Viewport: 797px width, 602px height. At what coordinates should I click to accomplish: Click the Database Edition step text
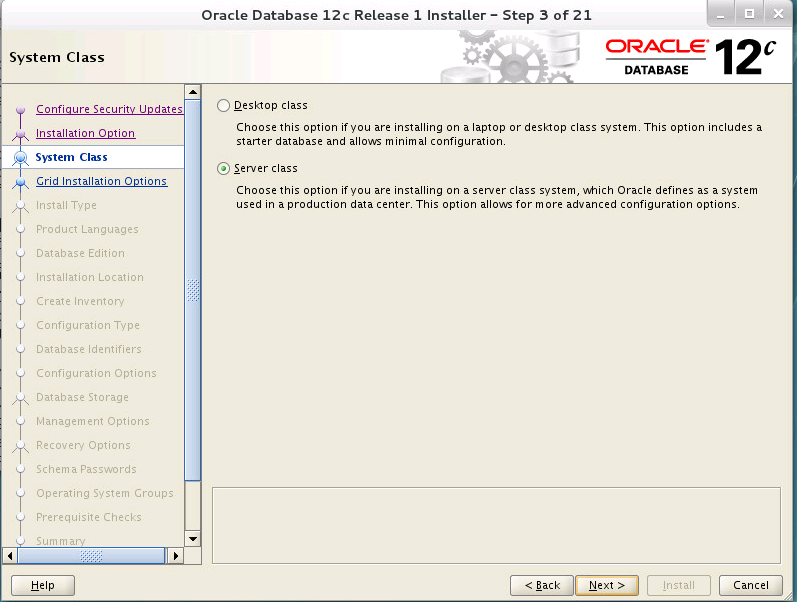tap(80, 253)
